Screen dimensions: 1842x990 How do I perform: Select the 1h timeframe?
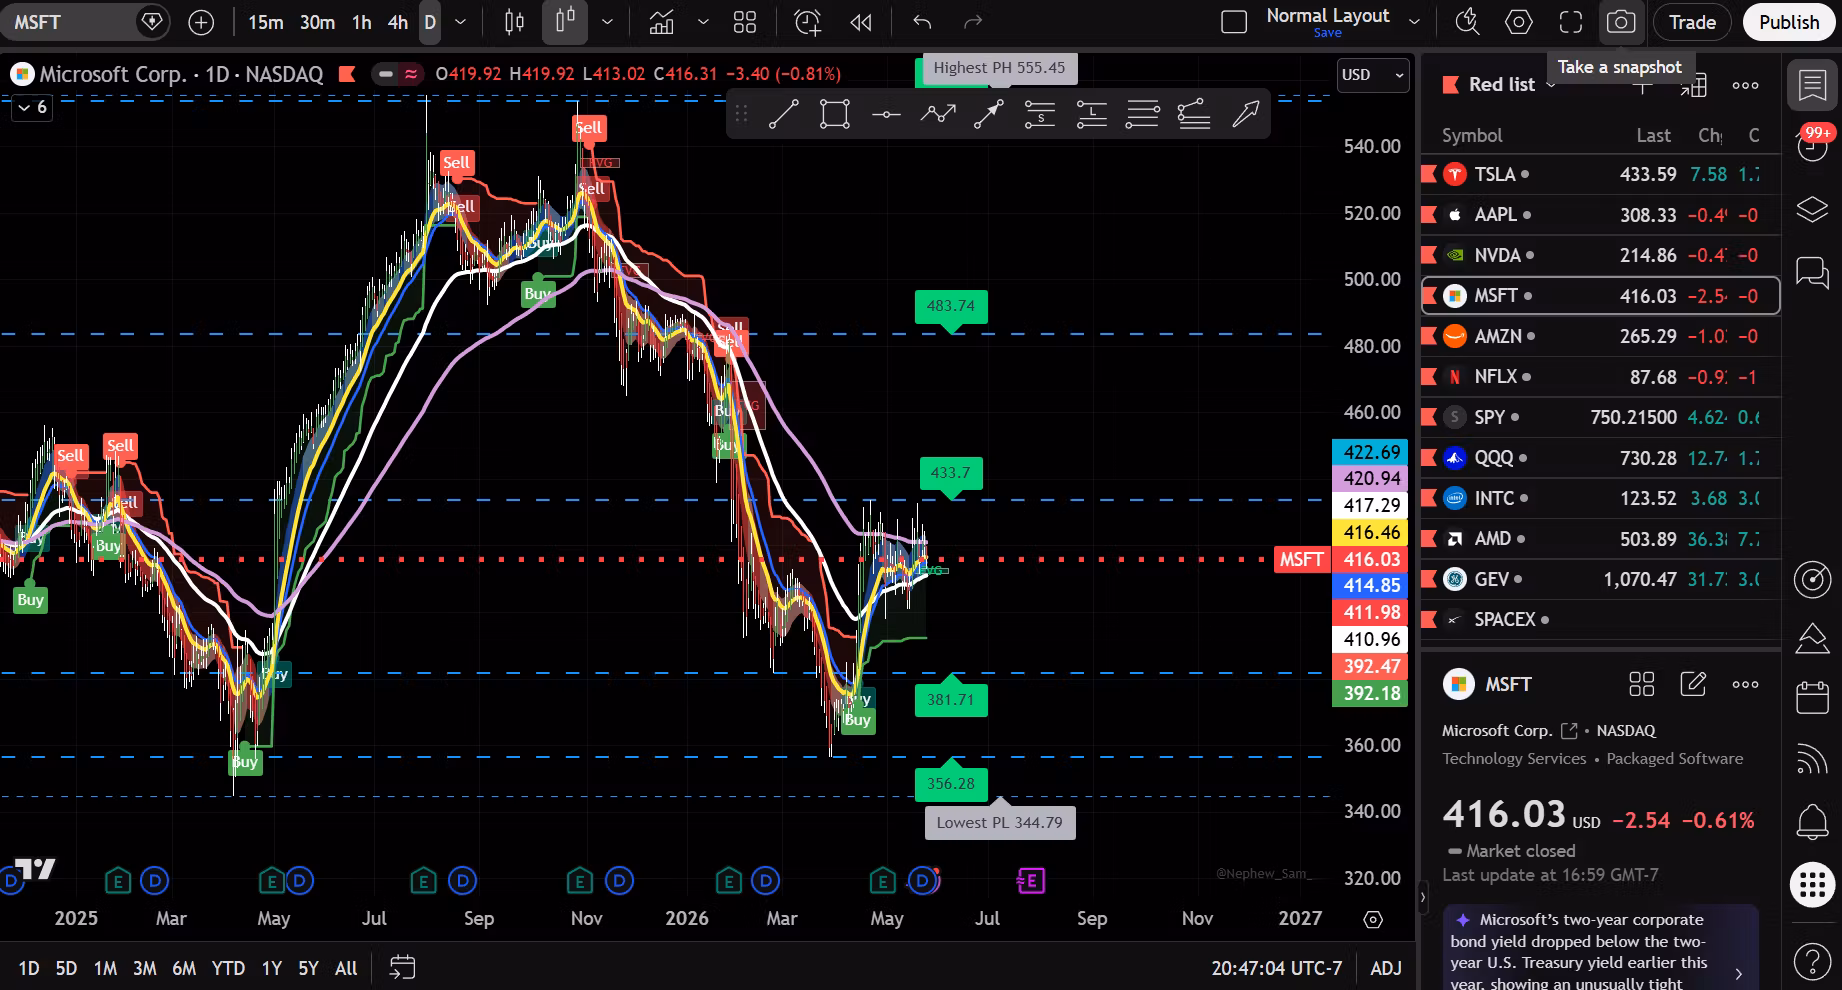(x=362, y=22)
